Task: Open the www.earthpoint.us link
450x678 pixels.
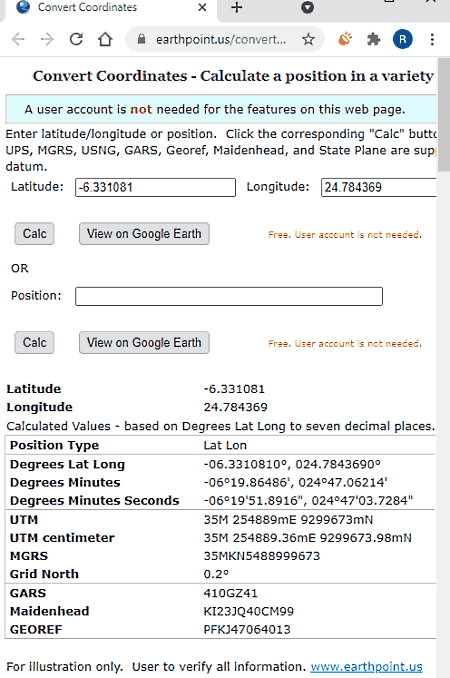Action: 366,666
